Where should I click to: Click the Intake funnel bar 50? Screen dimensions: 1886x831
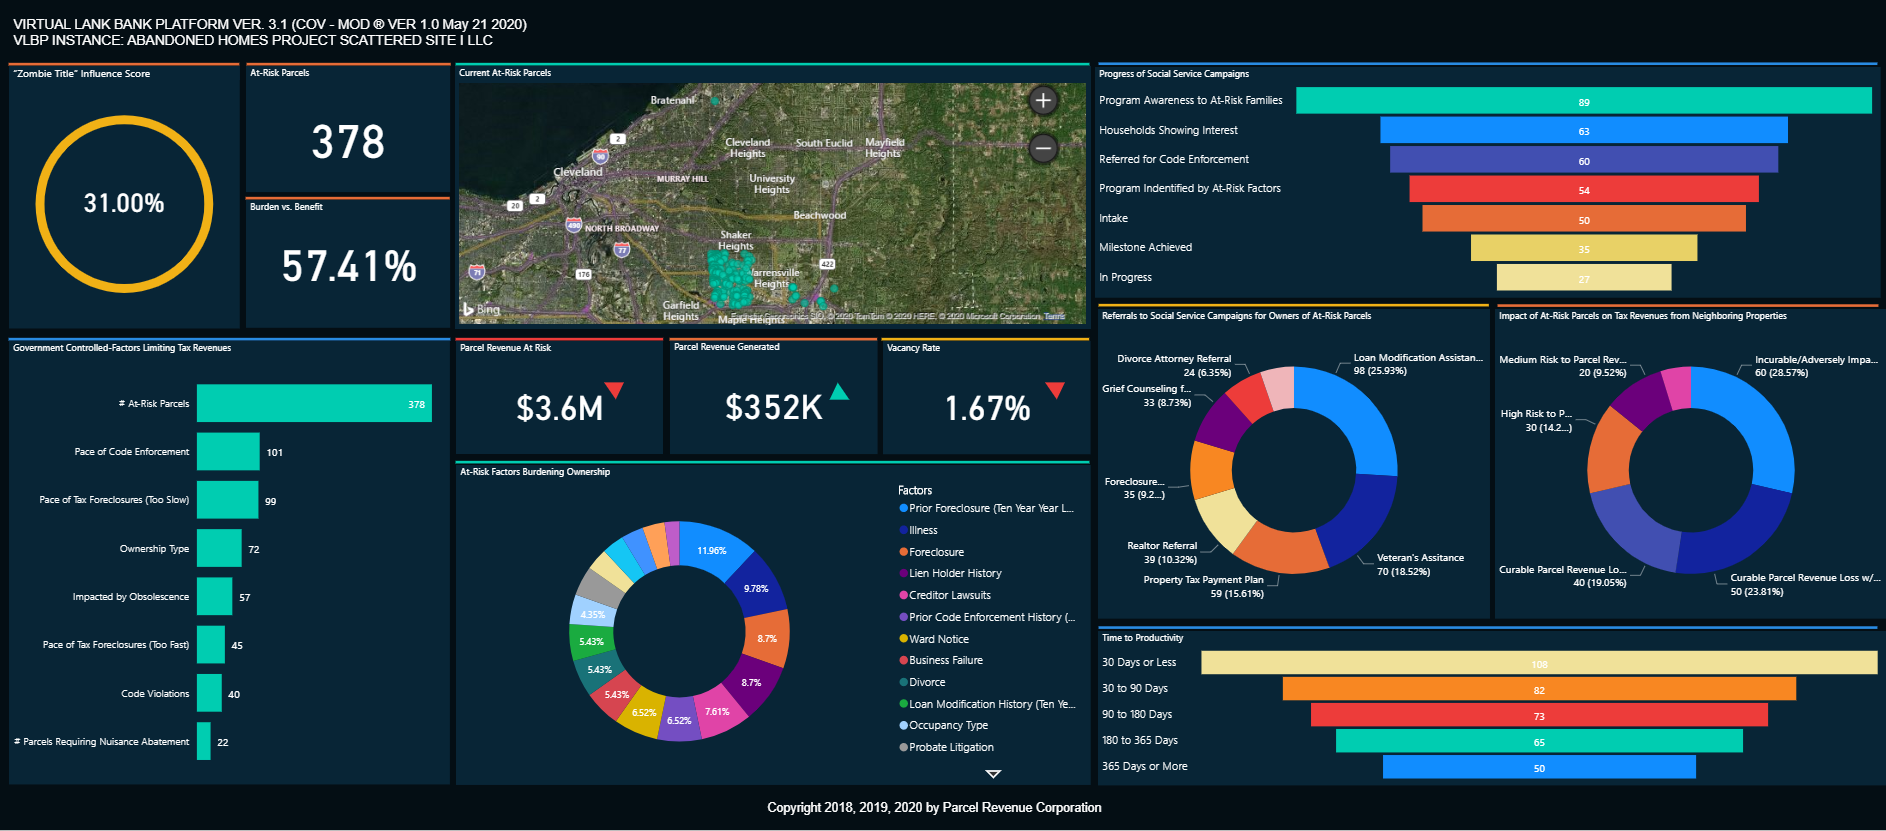tap(1584, 219)
